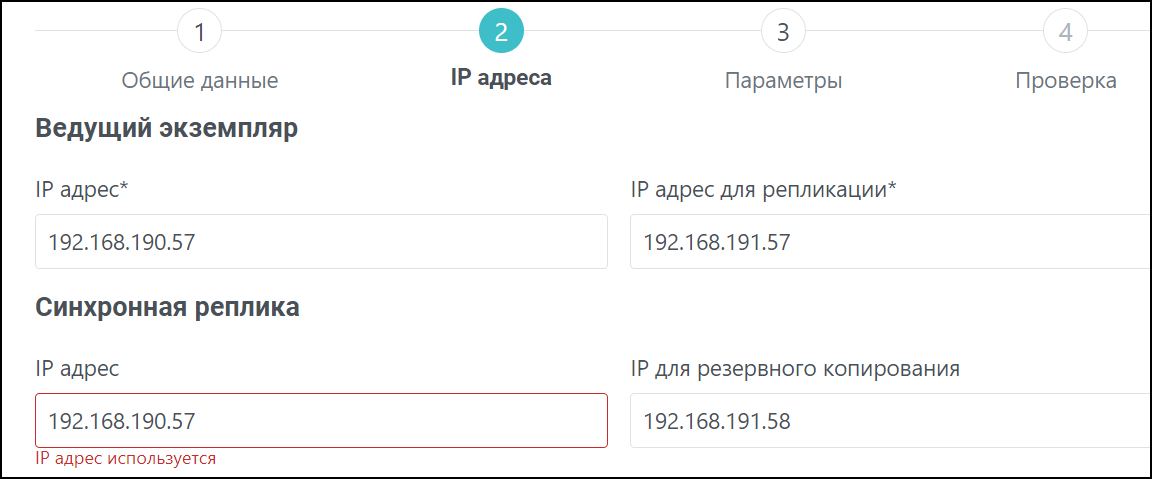Screen dimensions: 1152x479
Task: Focus the leading instance IP адрес field
Action: coord(321,241)
